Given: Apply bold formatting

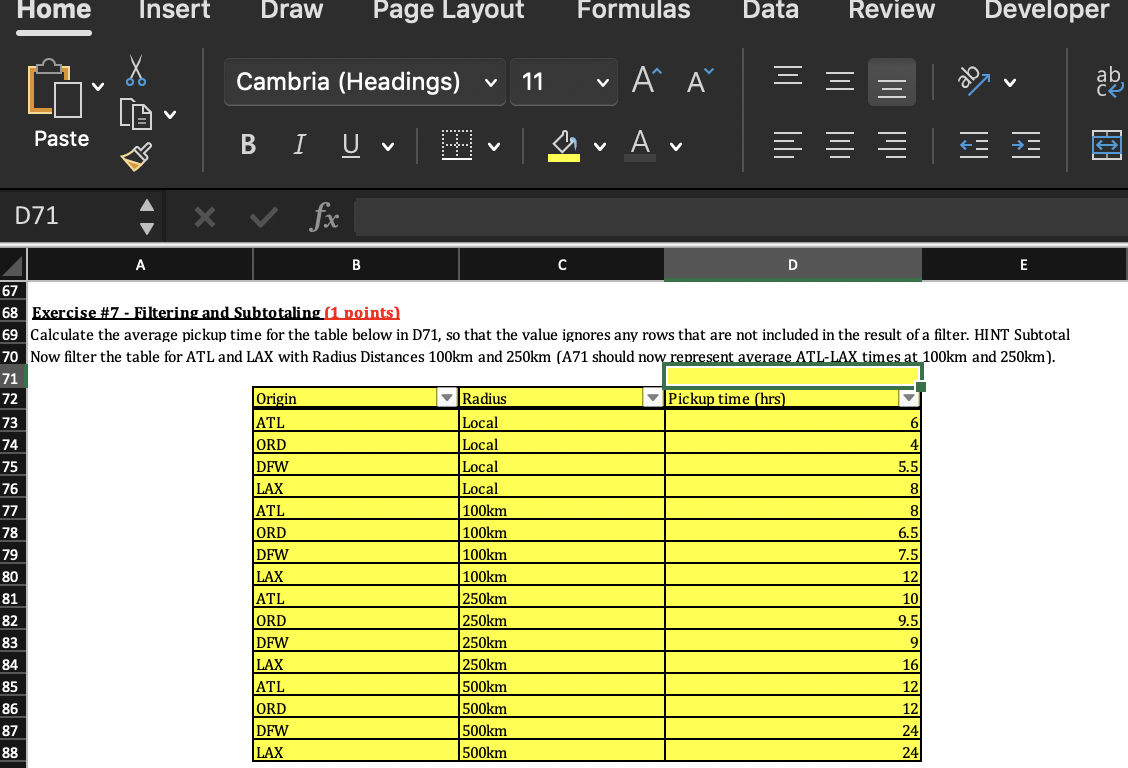Looking at the screenshot, I should click(247, 144).
